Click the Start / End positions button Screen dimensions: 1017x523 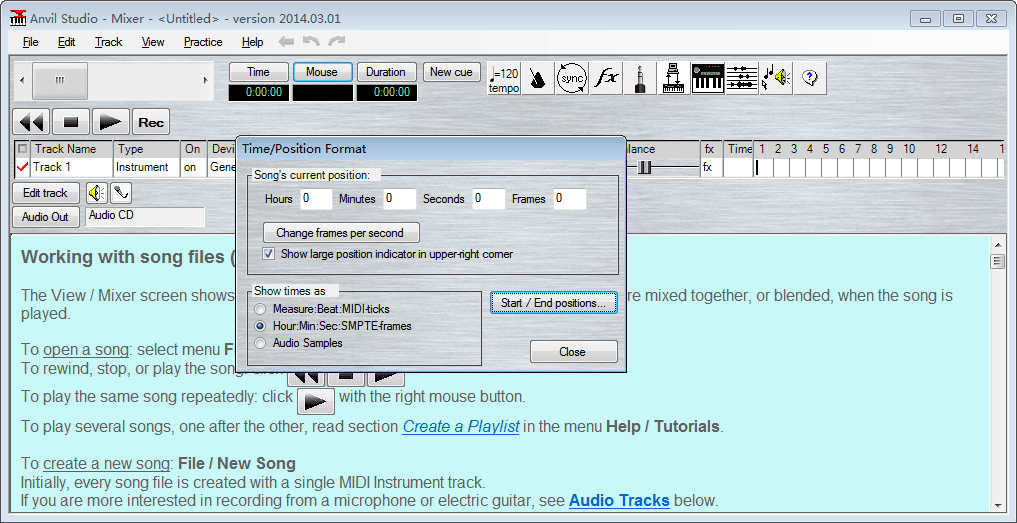(x=553, y=302)
